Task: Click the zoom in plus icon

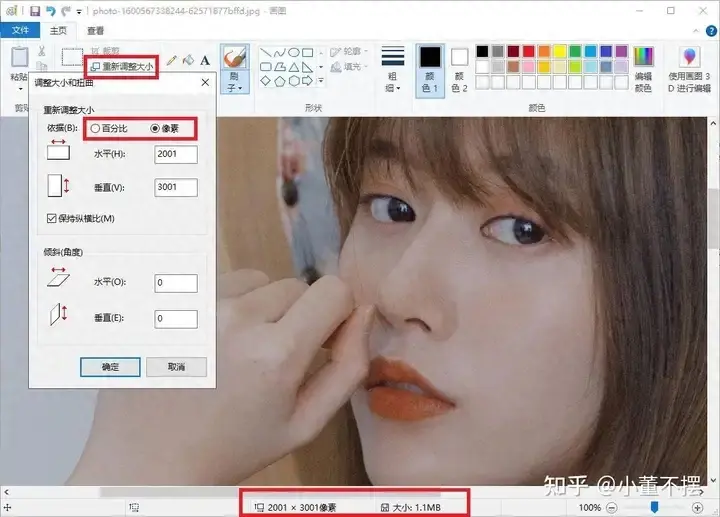Action: coord(697,508)
